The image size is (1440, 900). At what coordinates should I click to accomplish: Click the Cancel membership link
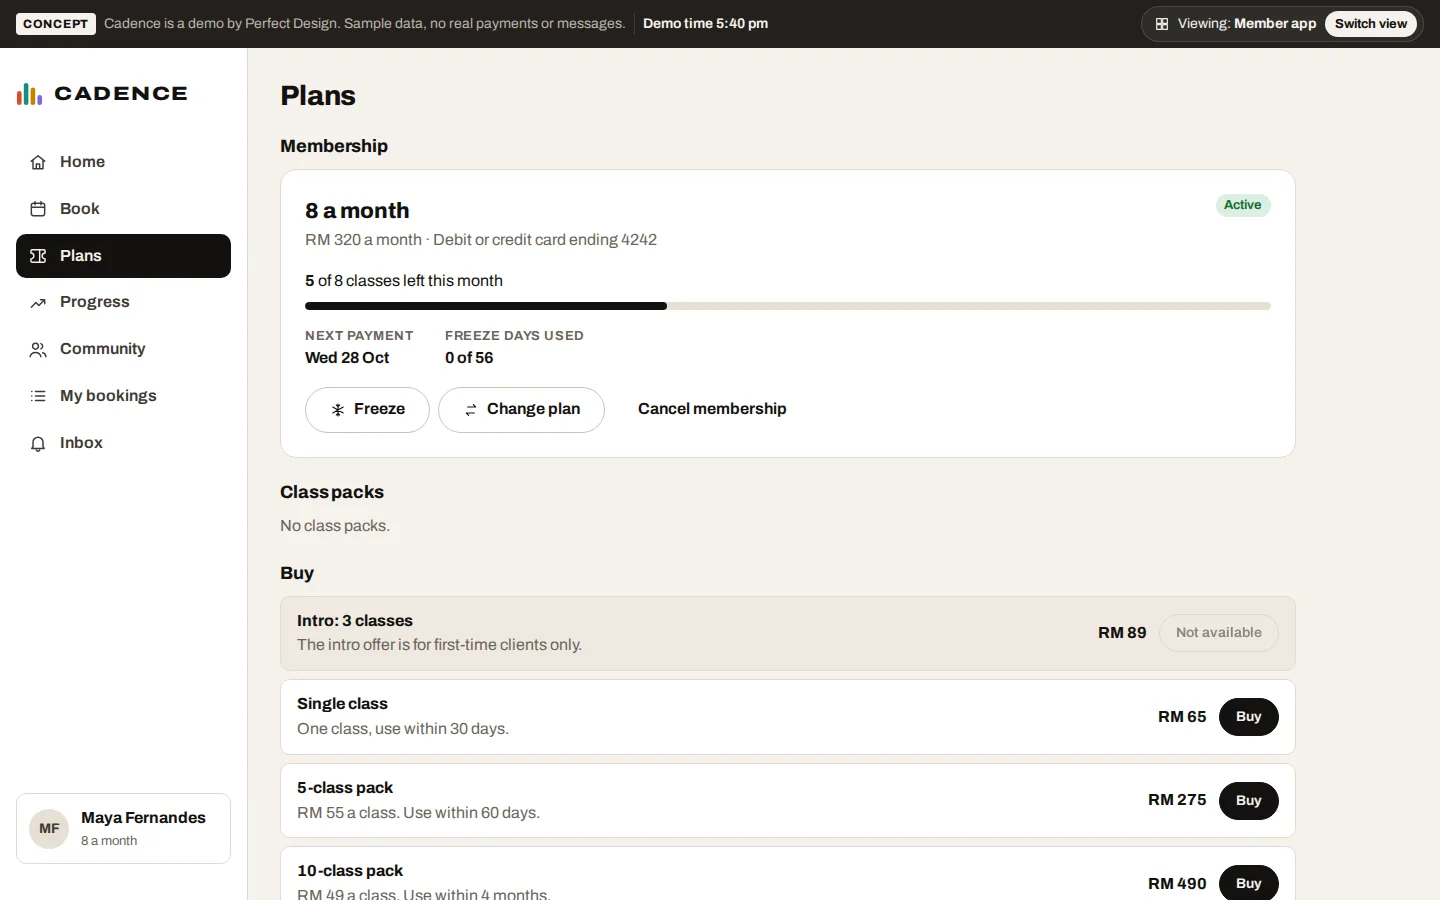click(x=712, y=409)
